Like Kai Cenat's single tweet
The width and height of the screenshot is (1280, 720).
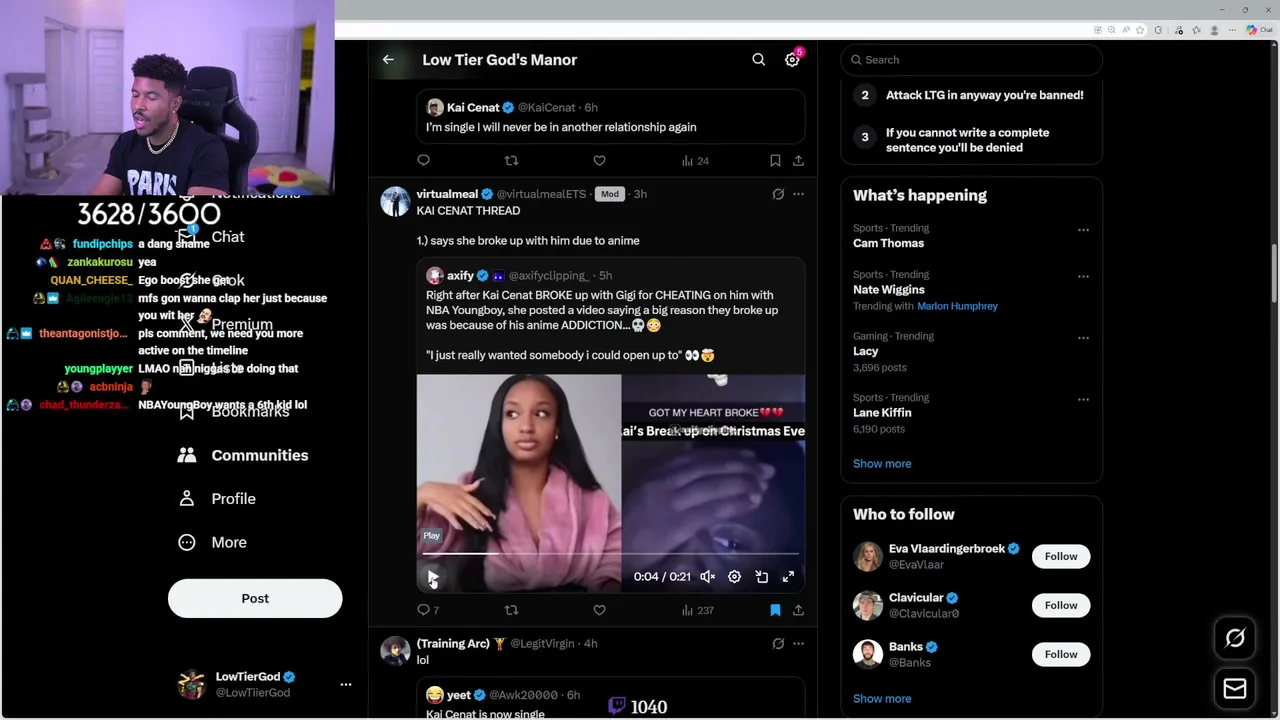click(599, 160)
